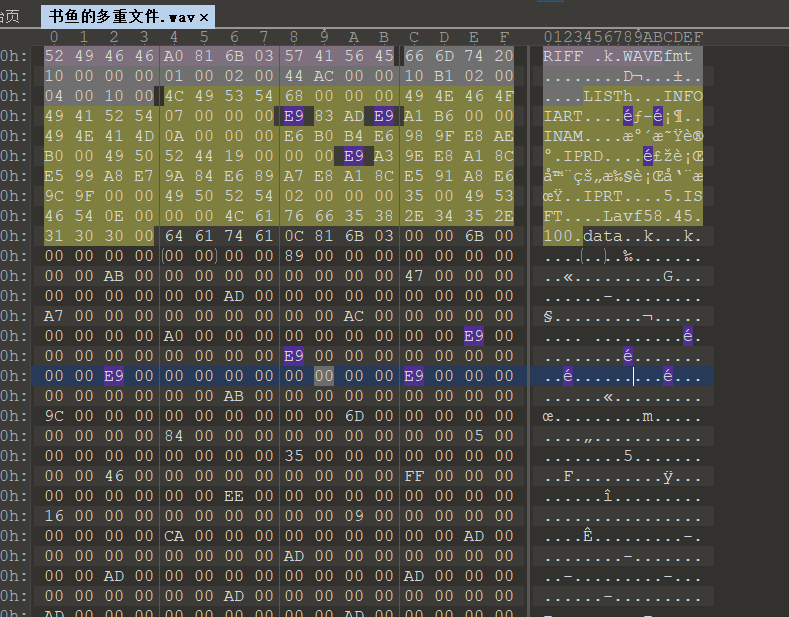Click byte 52 at the start of RIFF row
789x617 pixels.
54,56
